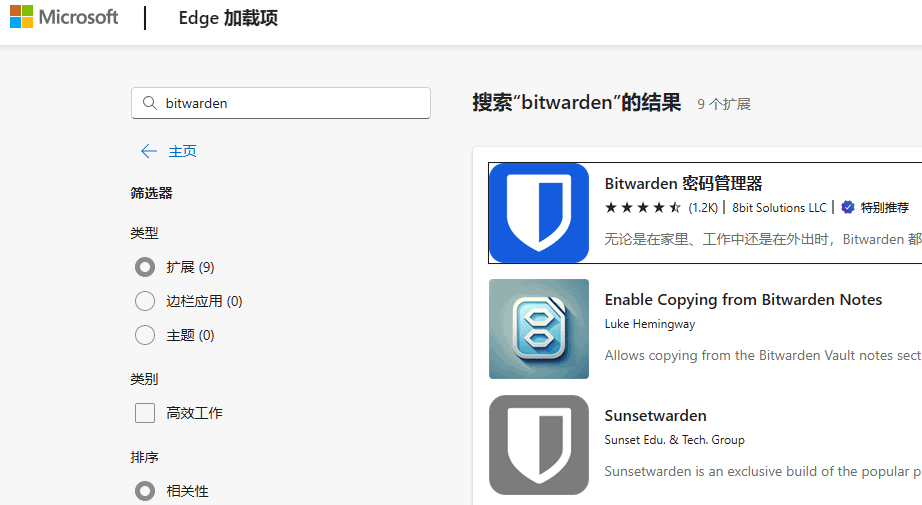Click the 特别推荐 label

tap(884, 208)
